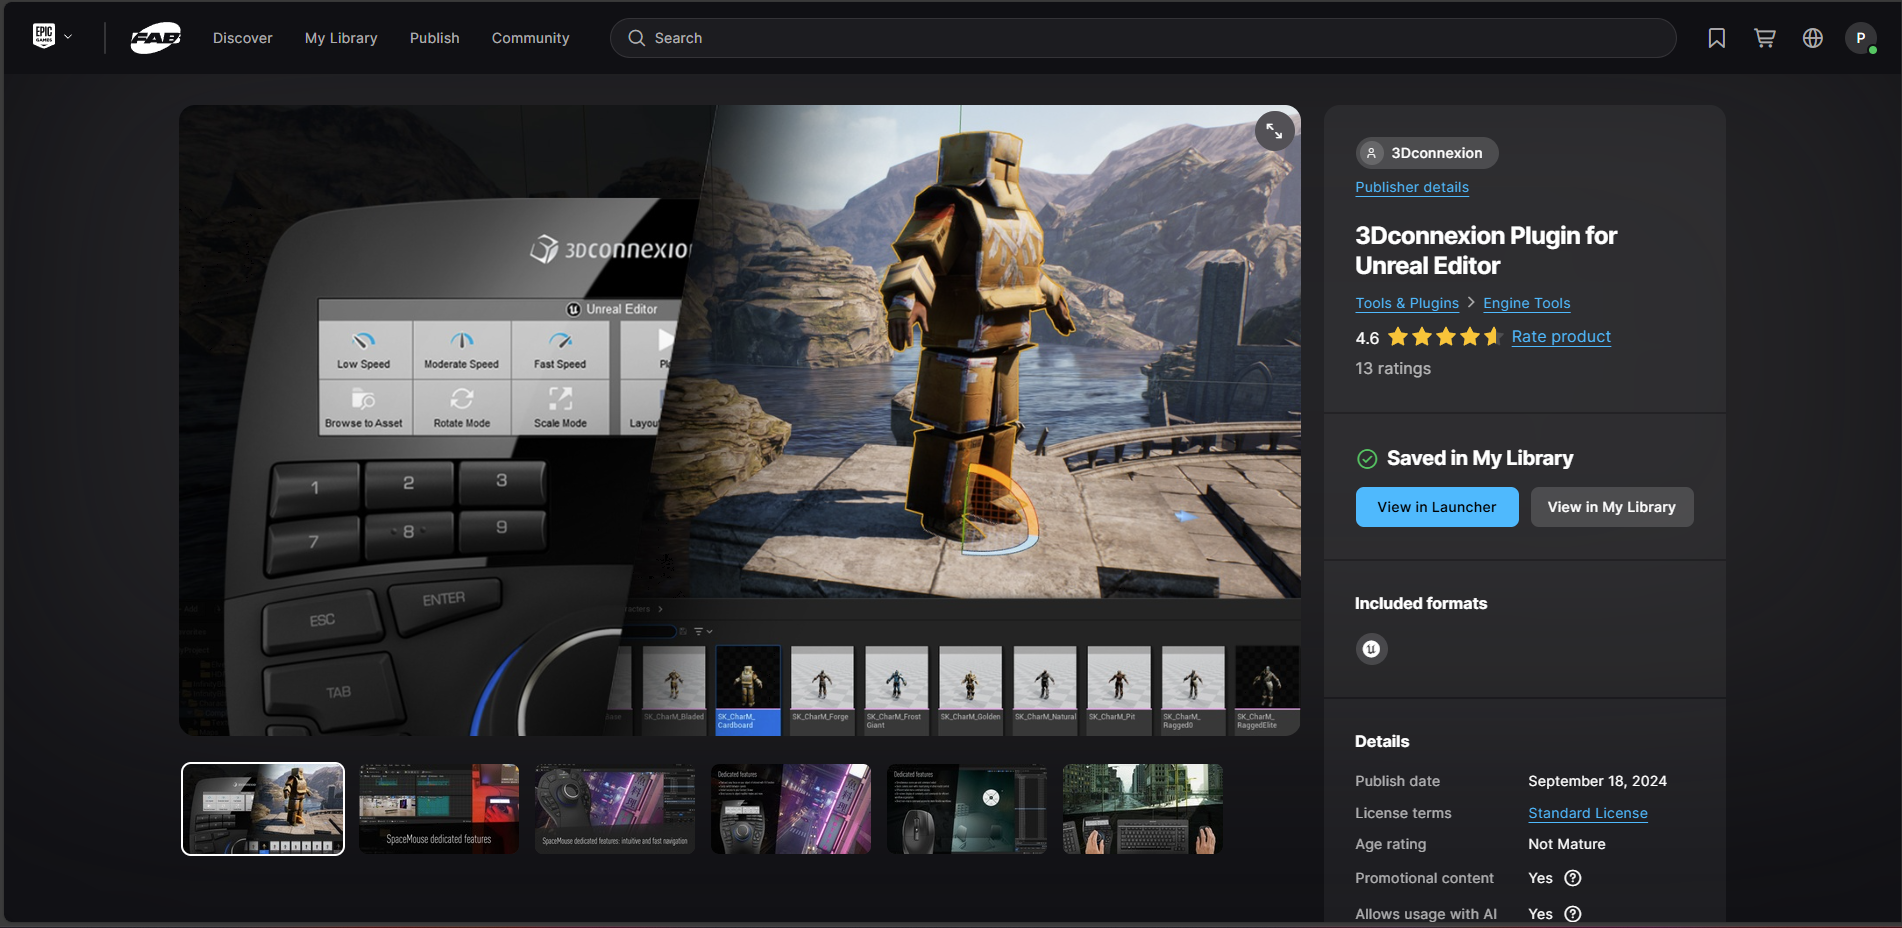The image size is (1902, 928).
Task: Navigate to the Discover section
Action: [x=242, y=37]
